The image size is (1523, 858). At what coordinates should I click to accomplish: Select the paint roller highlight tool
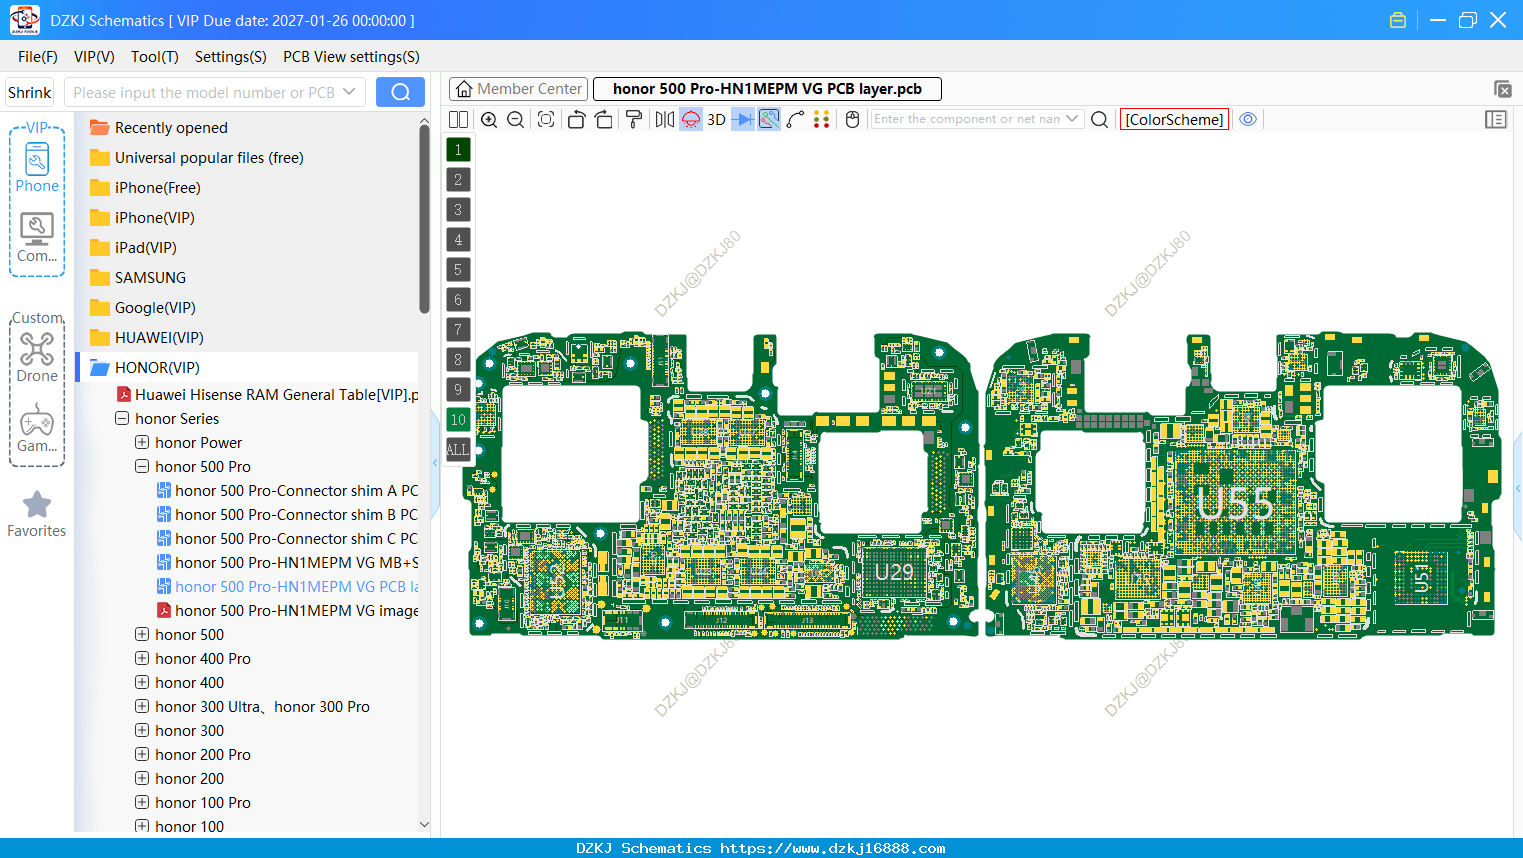tap(634, 119)
